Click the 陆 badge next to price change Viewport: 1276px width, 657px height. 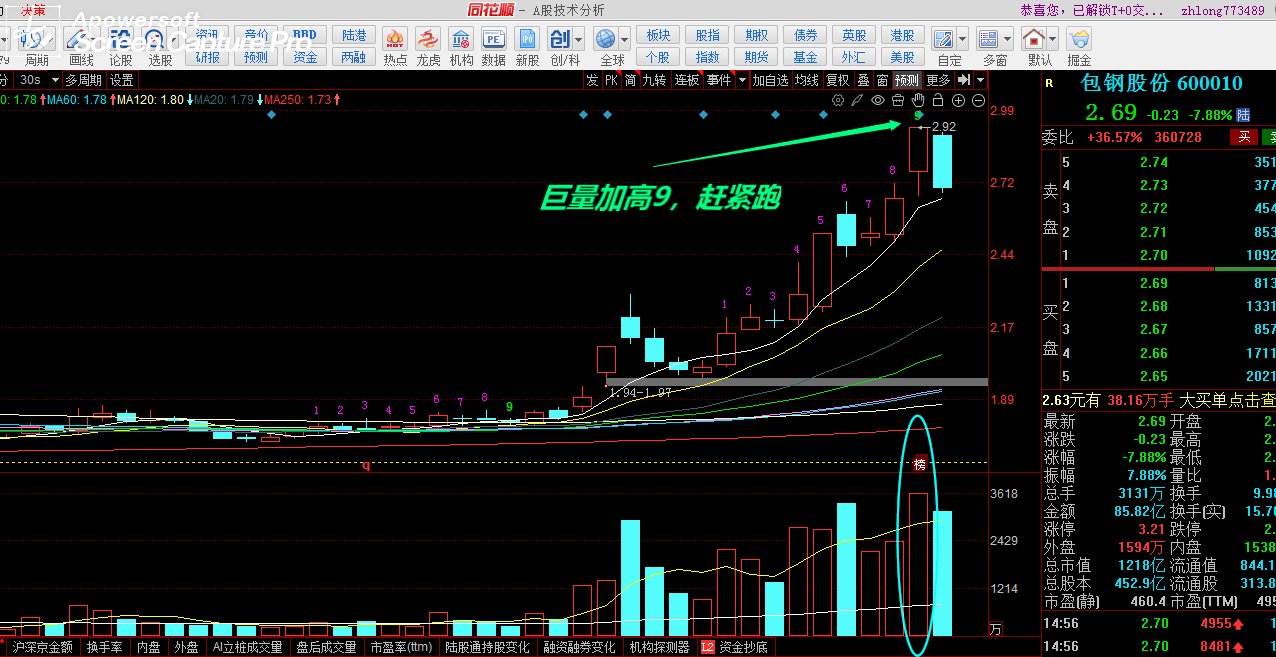point(1243,115)
